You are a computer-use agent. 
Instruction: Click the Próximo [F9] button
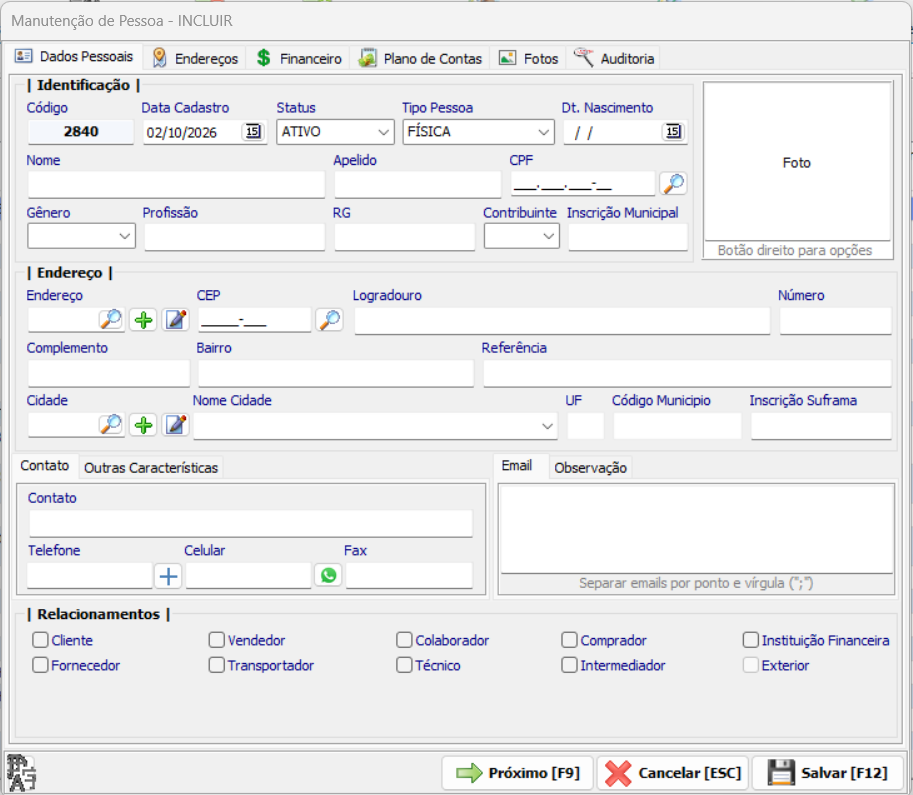pyautogui.click(x=518, y=773)
